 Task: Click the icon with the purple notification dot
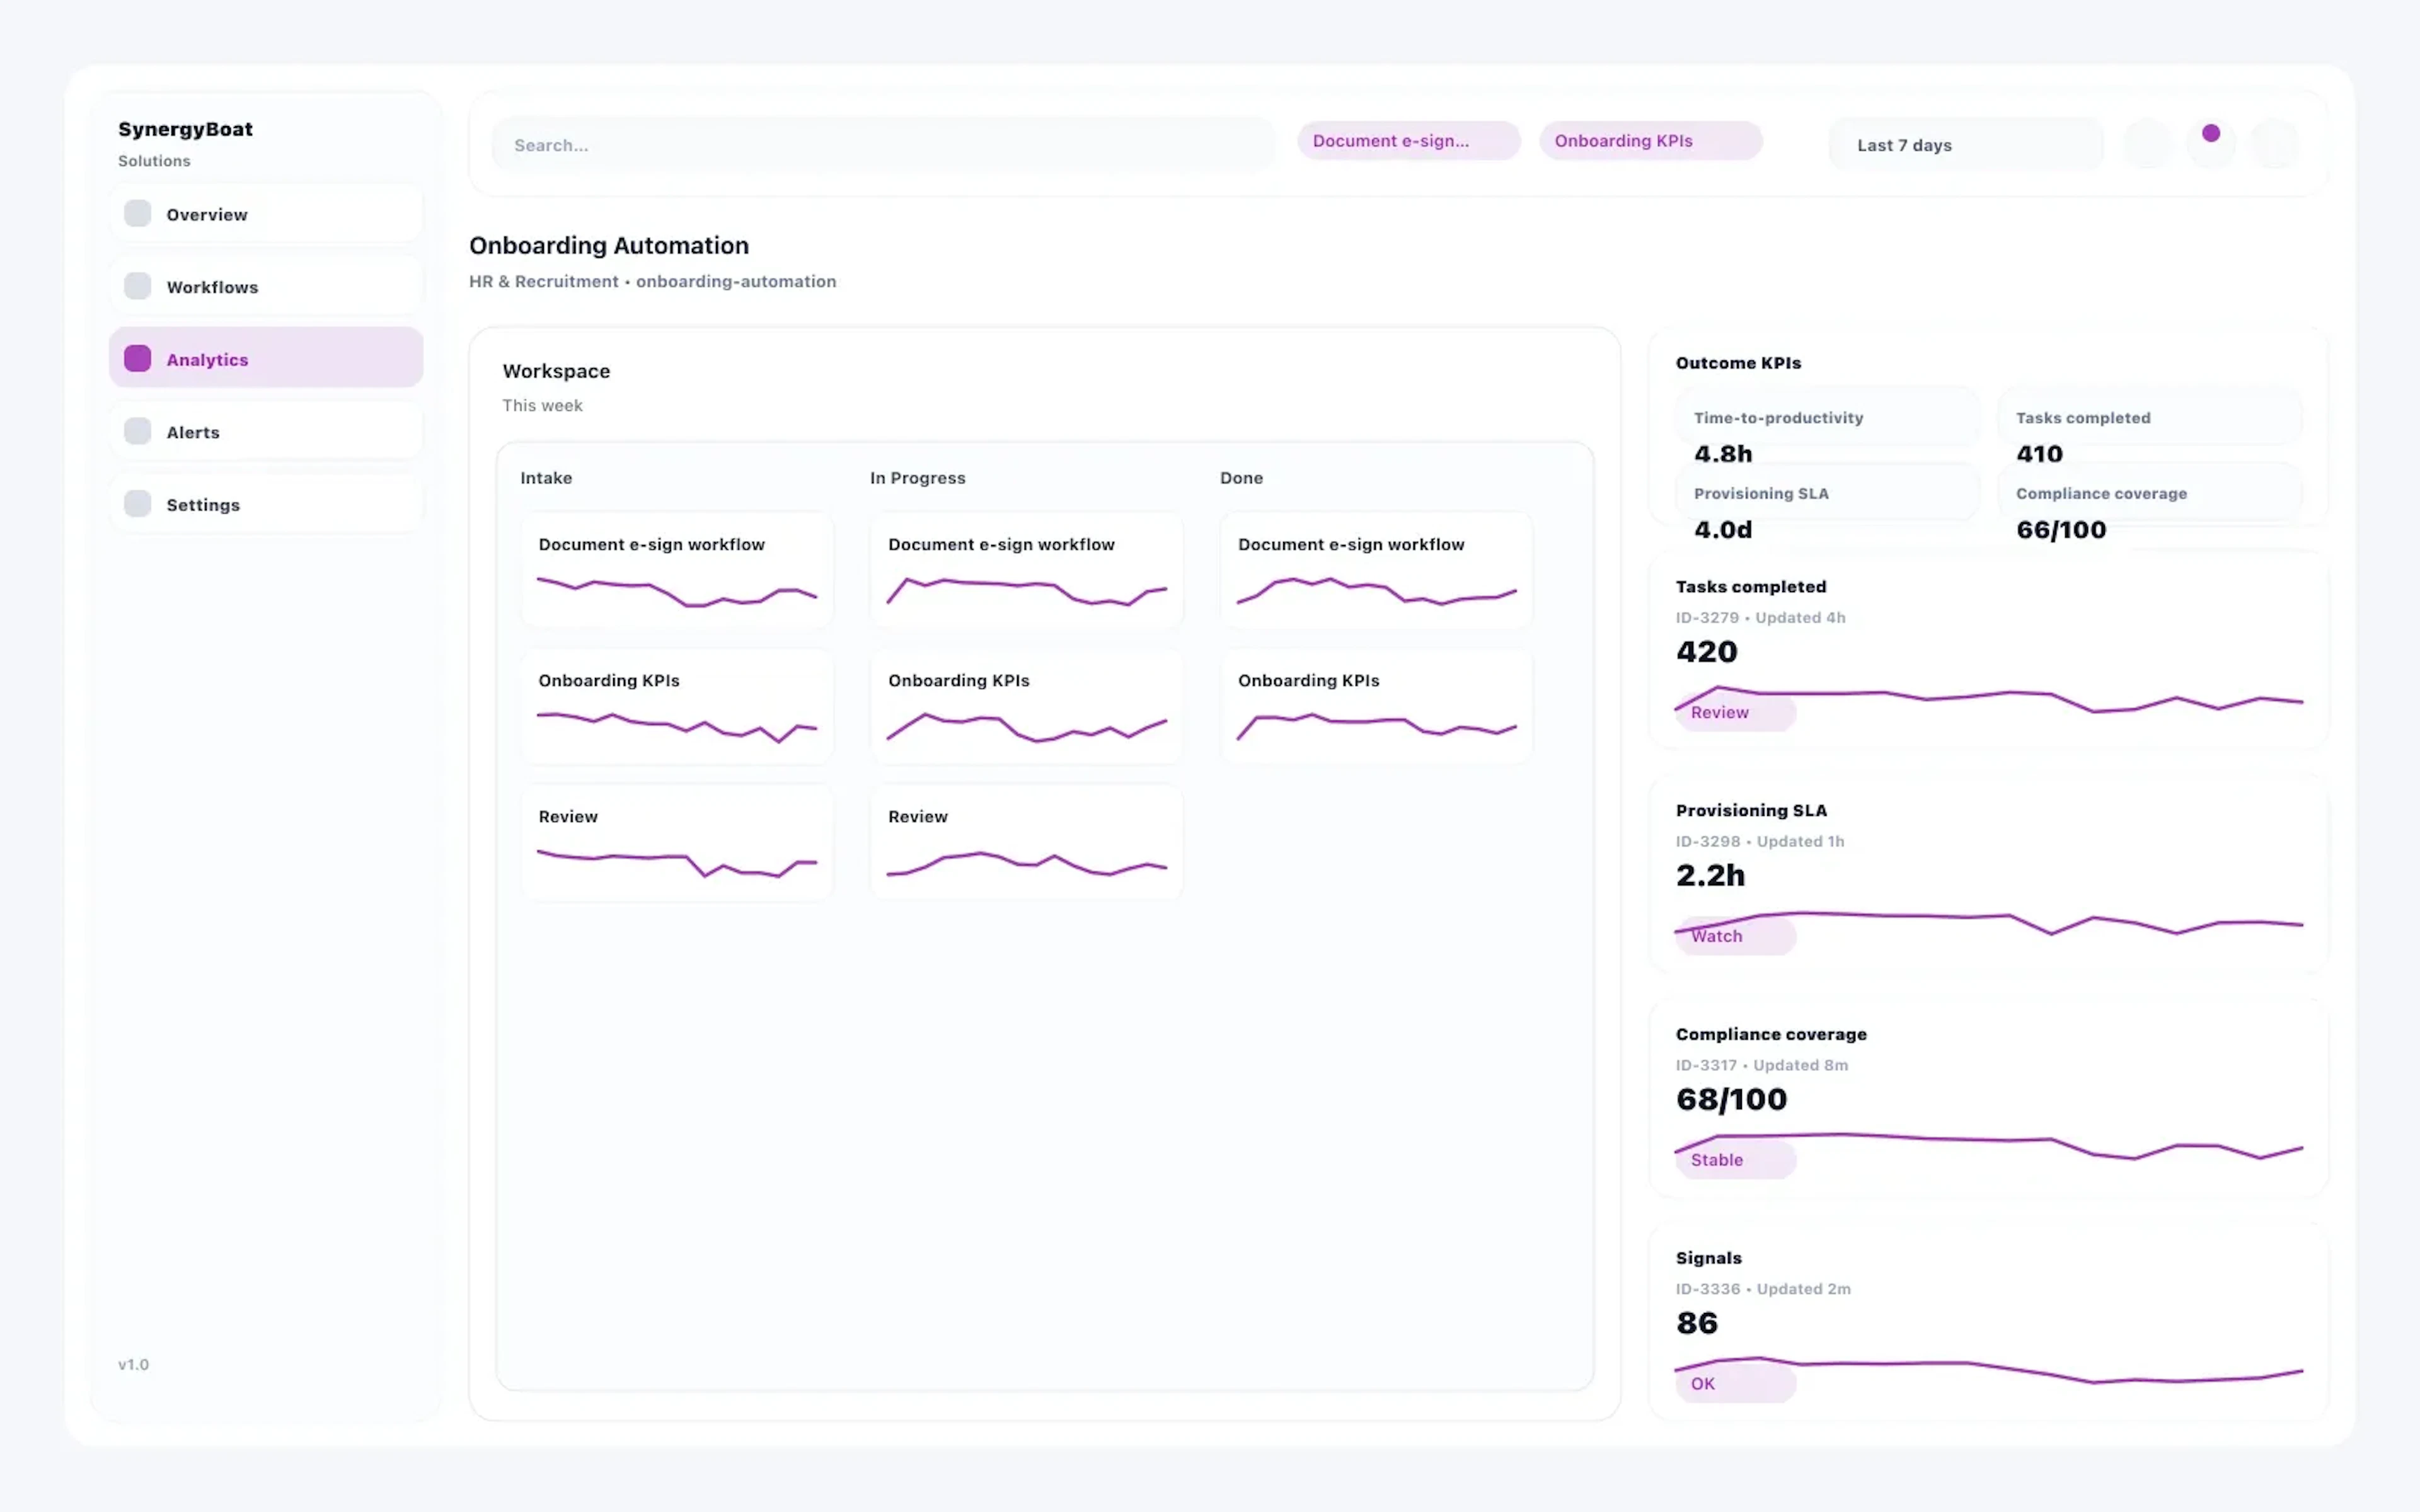coord(2211,144)
